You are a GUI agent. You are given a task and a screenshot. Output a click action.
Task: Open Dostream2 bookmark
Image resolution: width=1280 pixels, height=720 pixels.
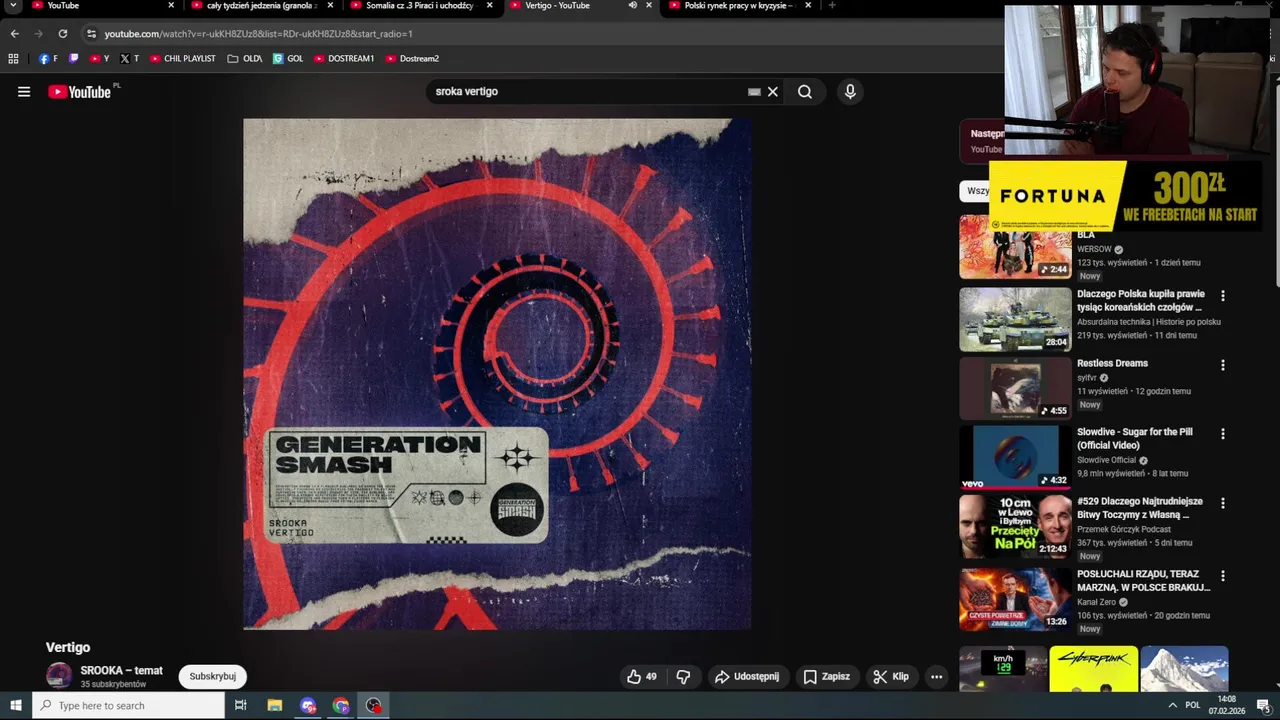(x=412, y=59)
